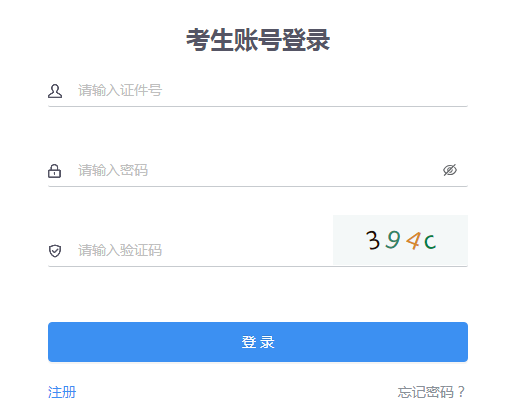This screenshot has width=516, height=413.
Task: Click the padlock icon beside password field
Action: click(x=54, y=171)
